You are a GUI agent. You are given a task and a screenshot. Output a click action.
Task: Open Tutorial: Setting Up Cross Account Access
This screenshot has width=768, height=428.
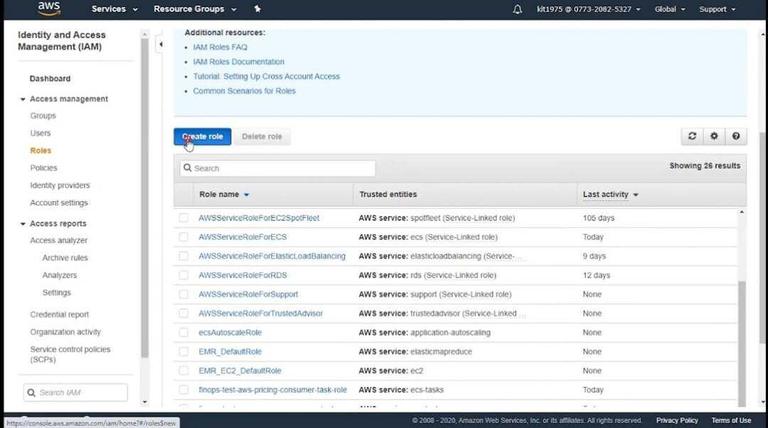(x=266, y=76)
